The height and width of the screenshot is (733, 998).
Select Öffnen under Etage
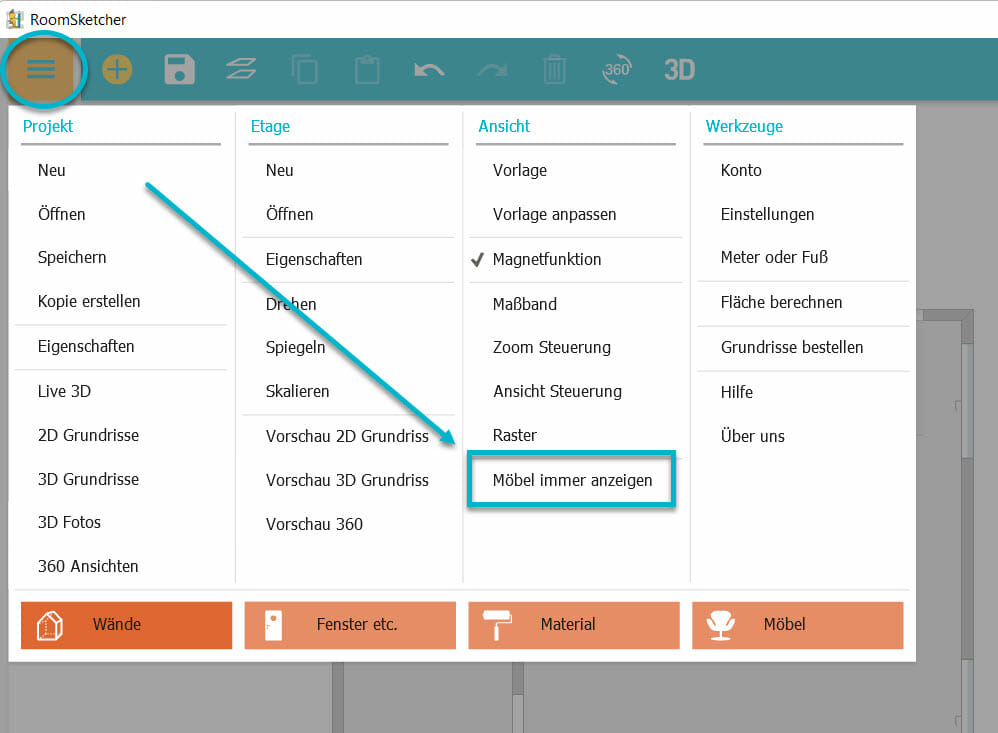tap(290, 214)
